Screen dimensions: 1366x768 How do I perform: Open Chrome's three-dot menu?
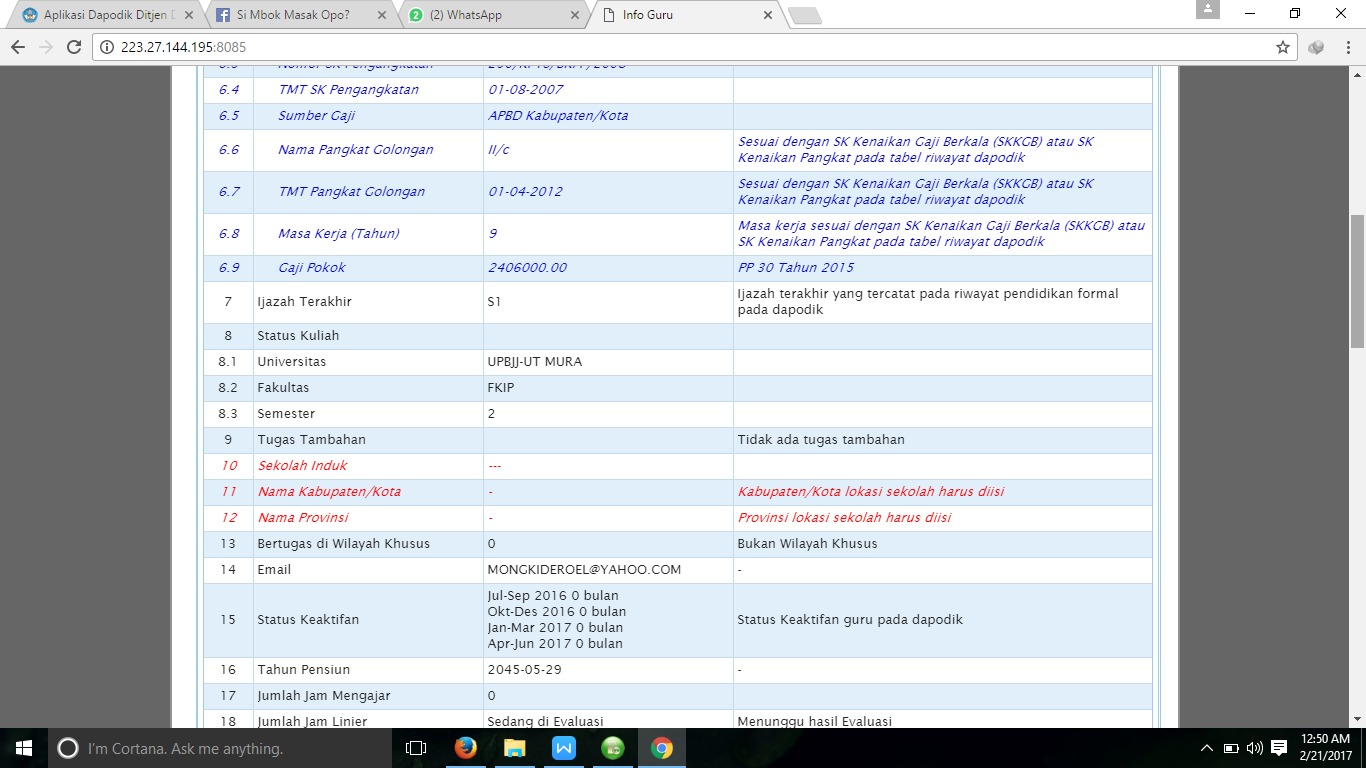click(1347, 47)
